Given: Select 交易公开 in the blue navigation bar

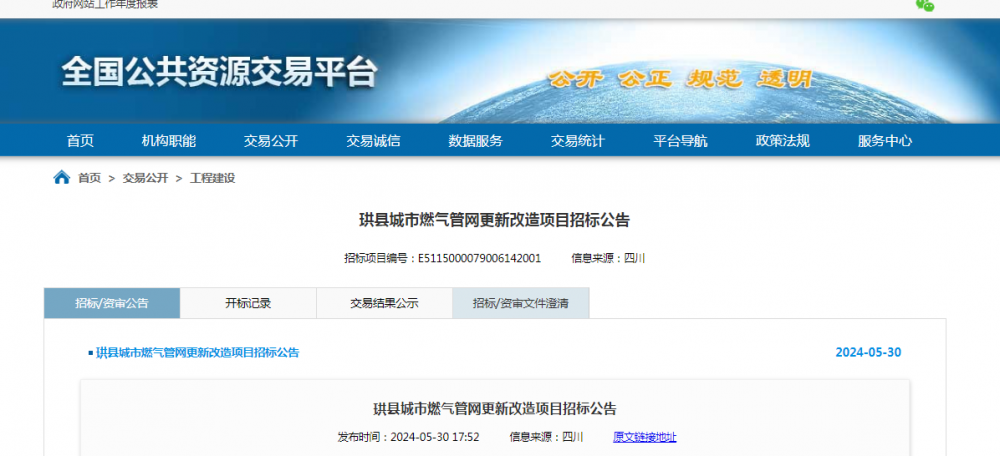Looking at the screenshot, I should click(271, 141).
